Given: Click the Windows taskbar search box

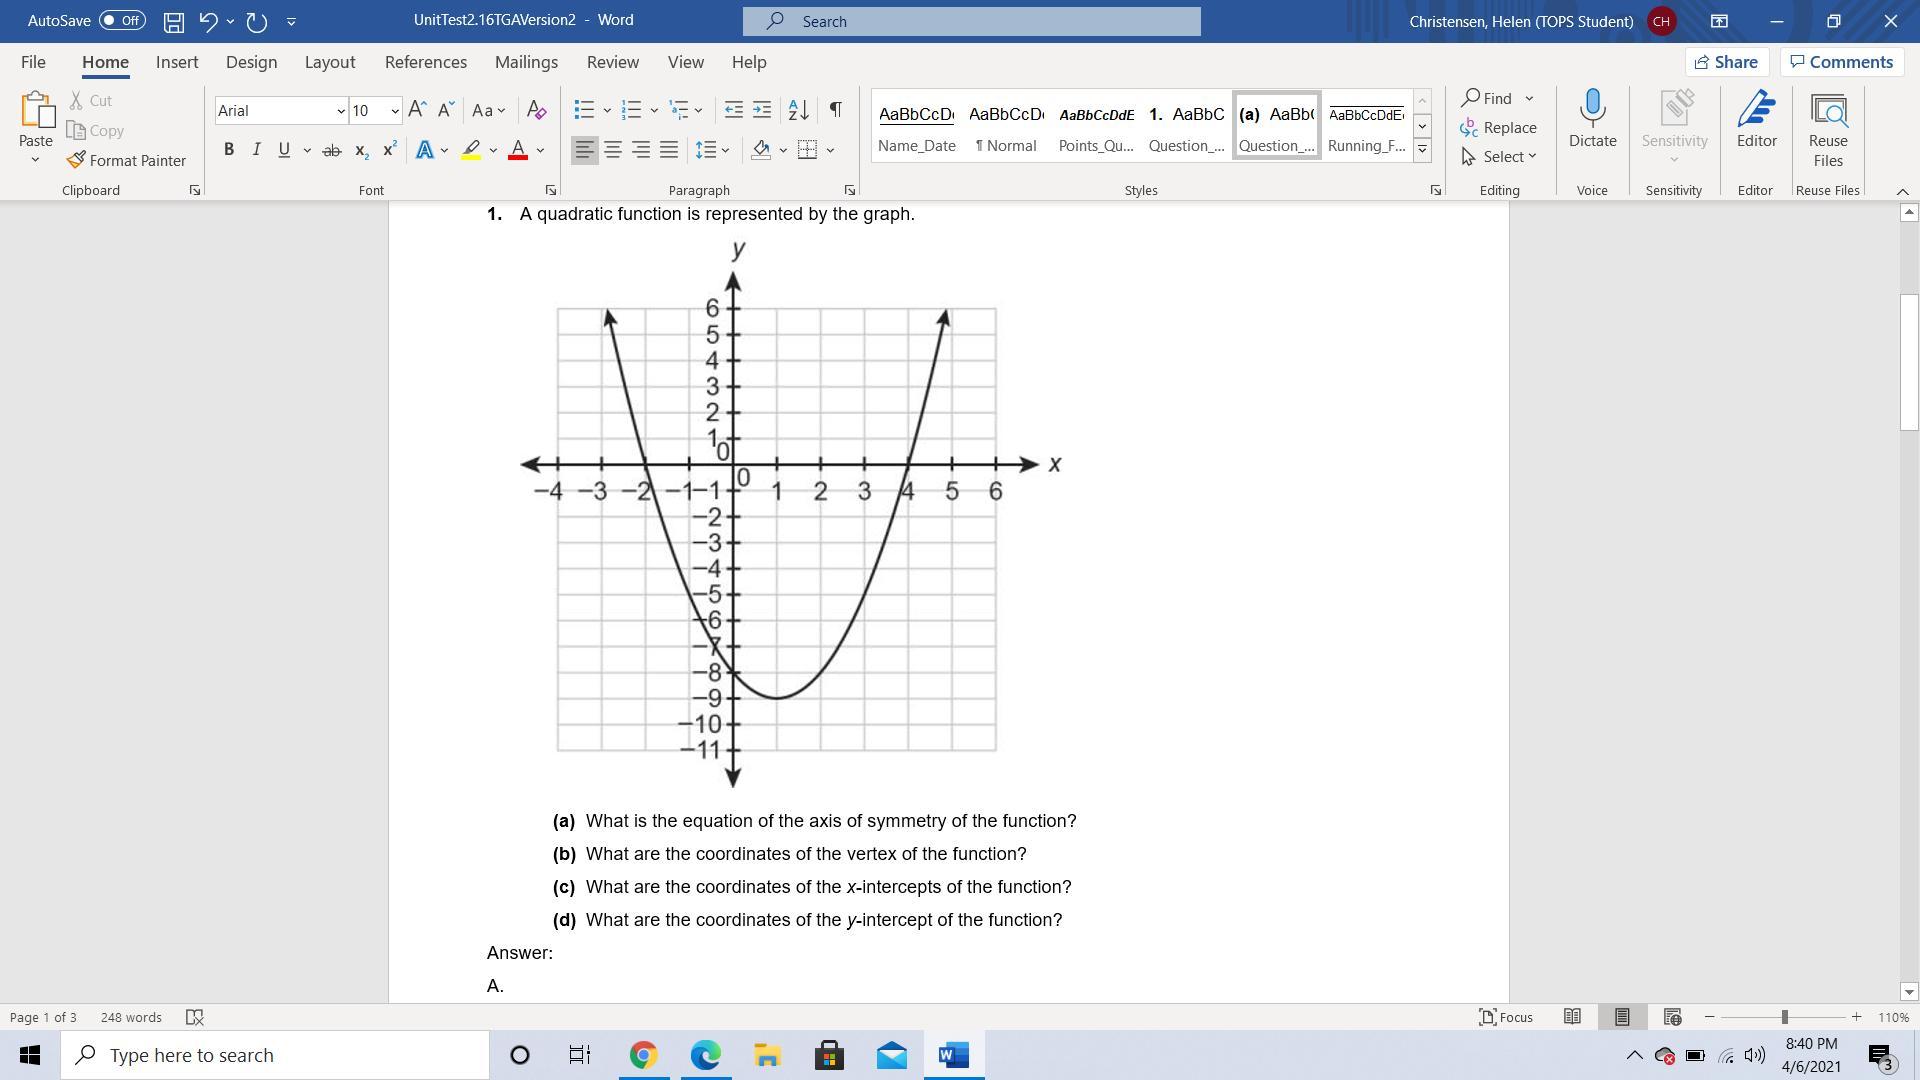Looking at the screenshot, I should (x=275, y=1055).
